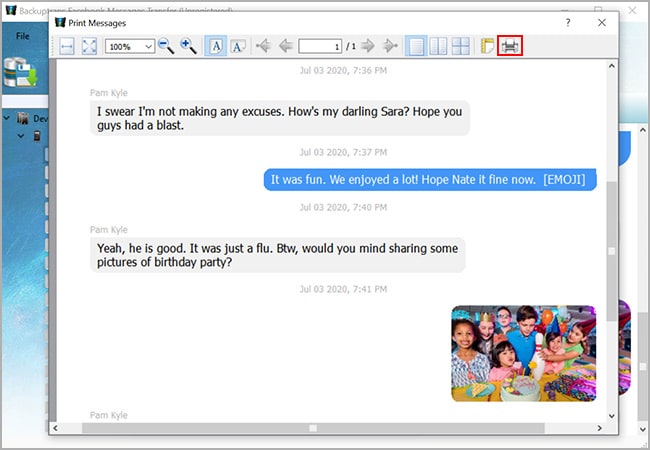Toggle two-page side-by-side layout view
This screenshot has height=450, width=650.
click(437, 46)
